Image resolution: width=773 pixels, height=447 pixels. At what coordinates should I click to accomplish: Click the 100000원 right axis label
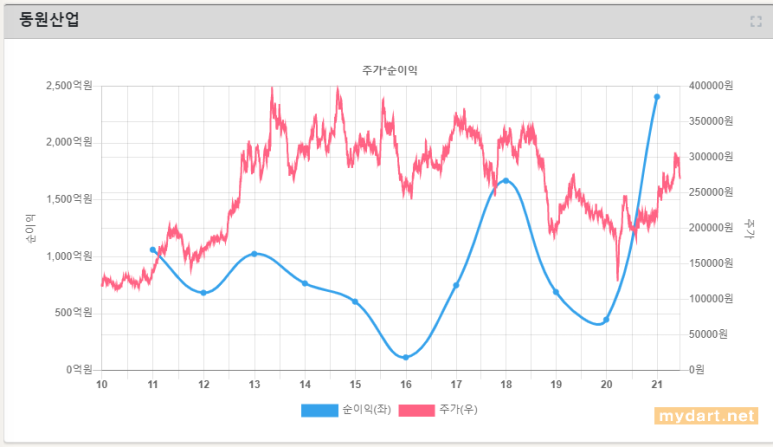tap(711, 299)
